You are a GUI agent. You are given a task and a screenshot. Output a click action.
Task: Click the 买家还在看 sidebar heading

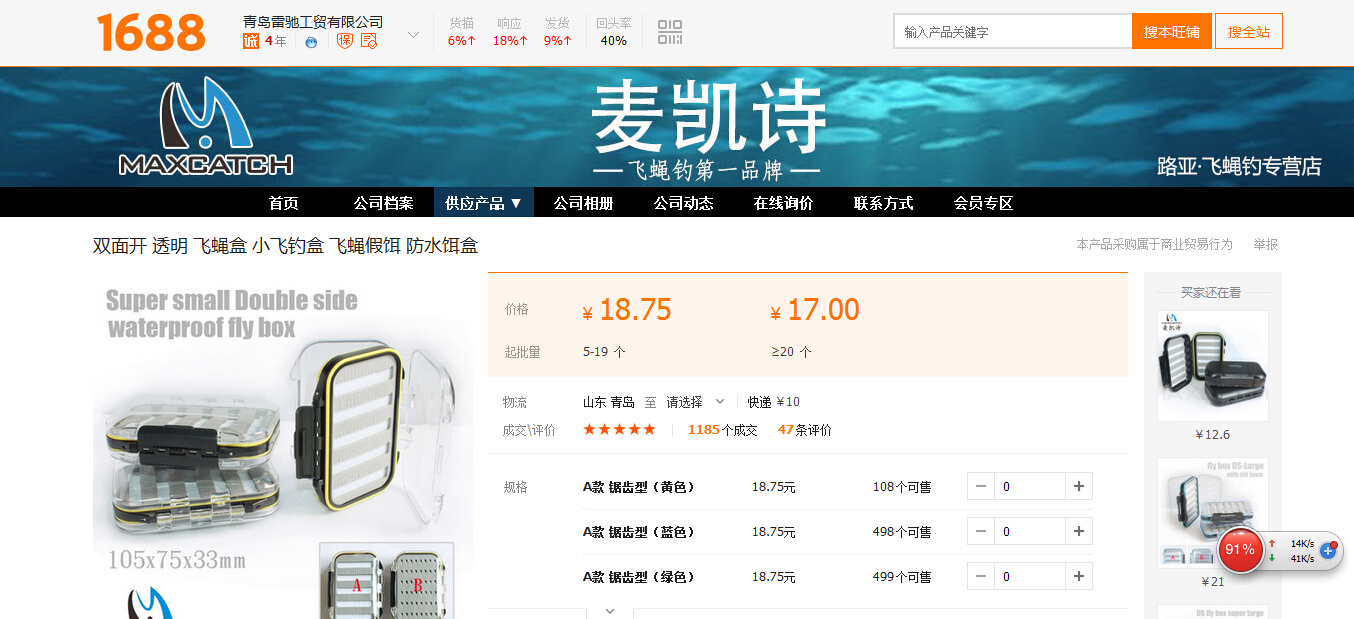pos(1211,293)
